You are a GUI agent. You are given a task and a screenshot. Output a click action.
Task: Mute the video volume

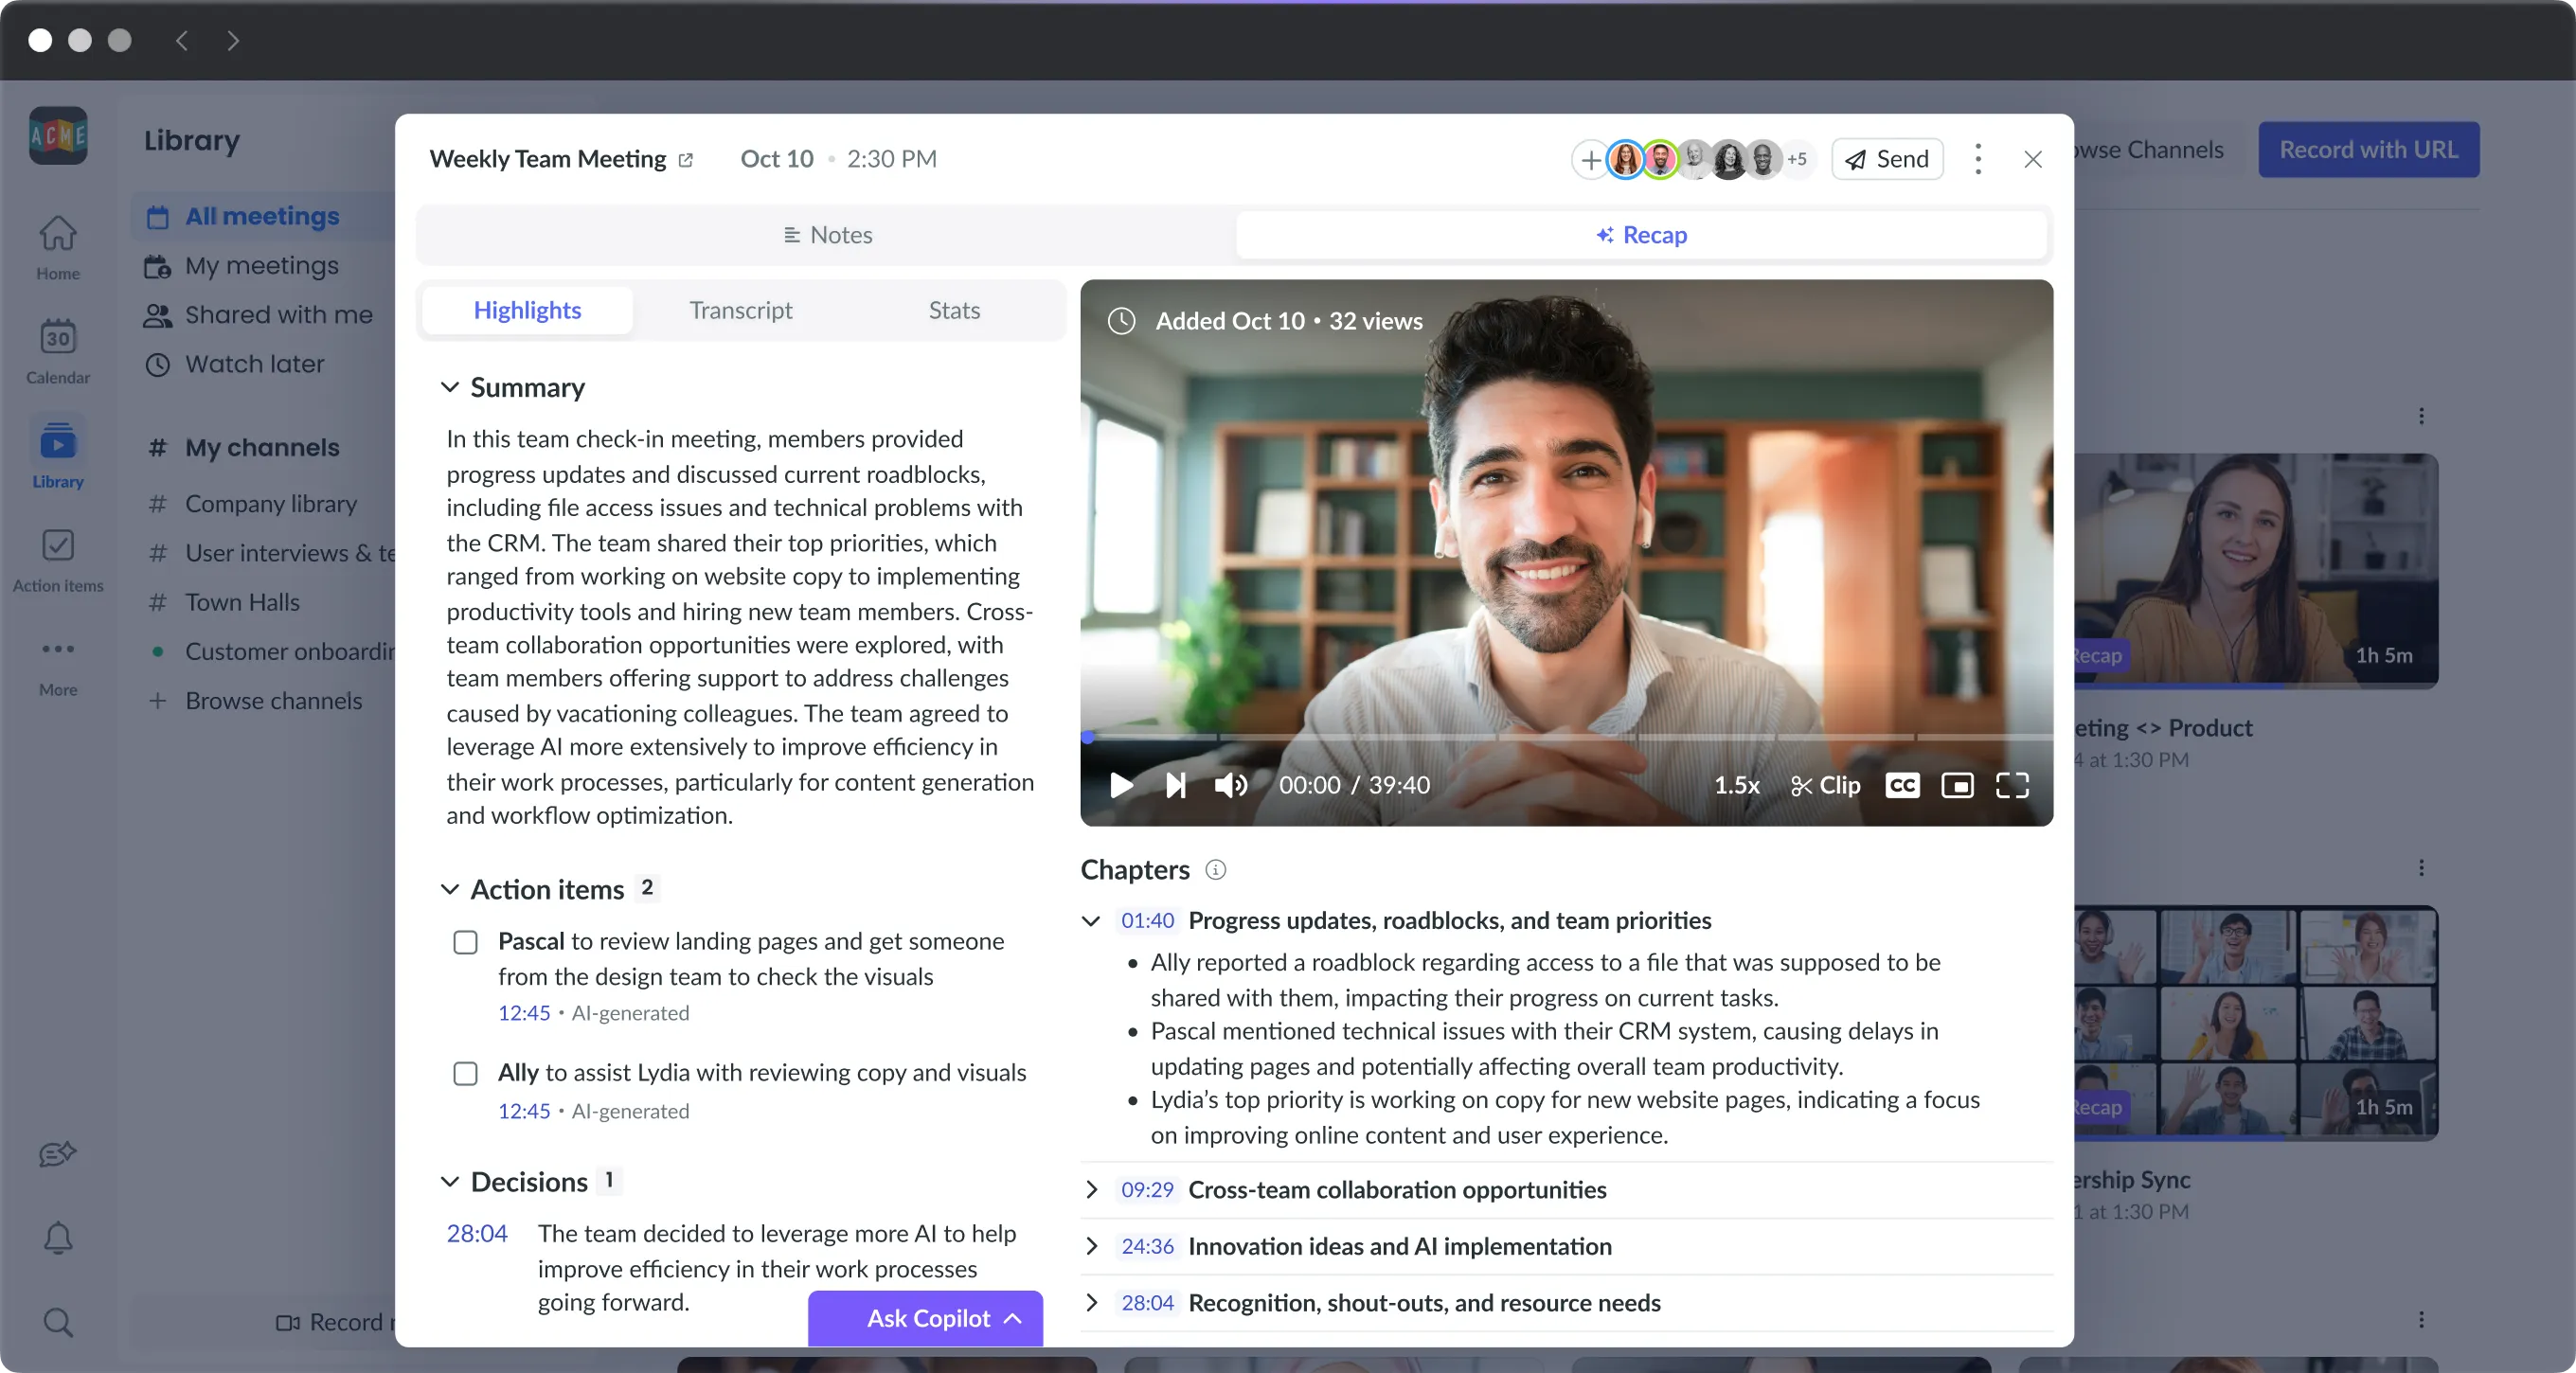[x=1231, y=785]
